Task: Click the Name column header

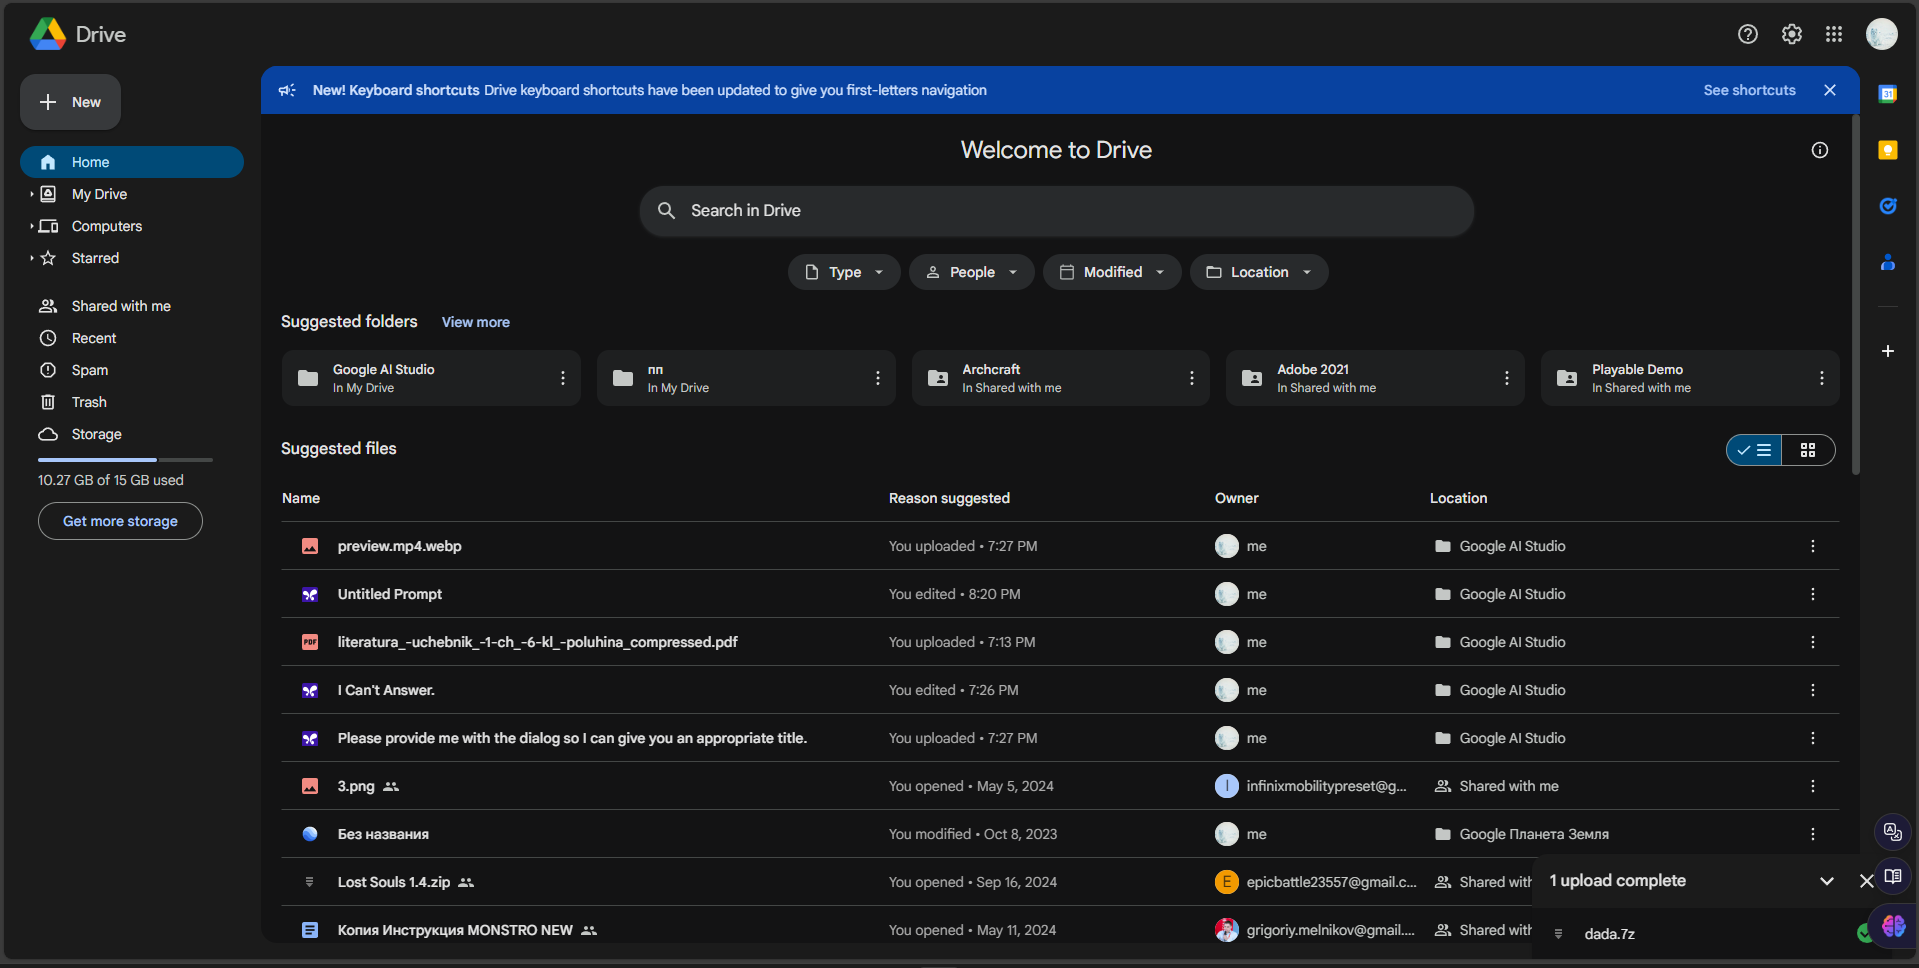Action: [x=301, y=498]
